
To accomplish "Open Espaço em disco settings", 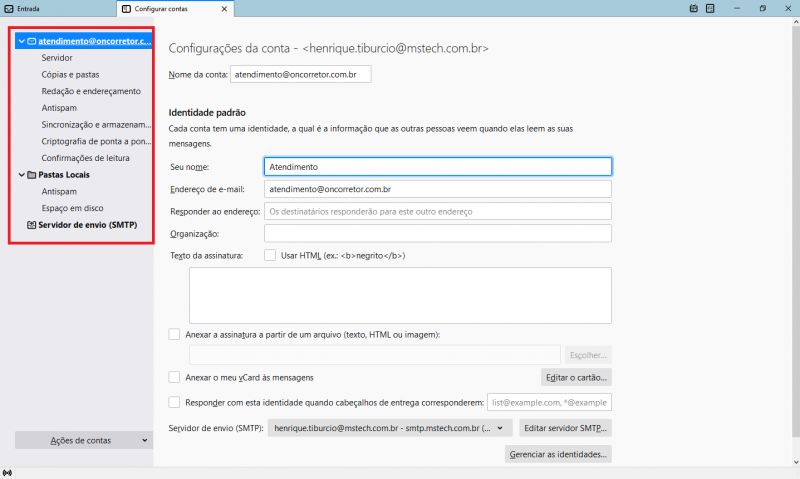I will pyautogui.click(x=72, y=208).
